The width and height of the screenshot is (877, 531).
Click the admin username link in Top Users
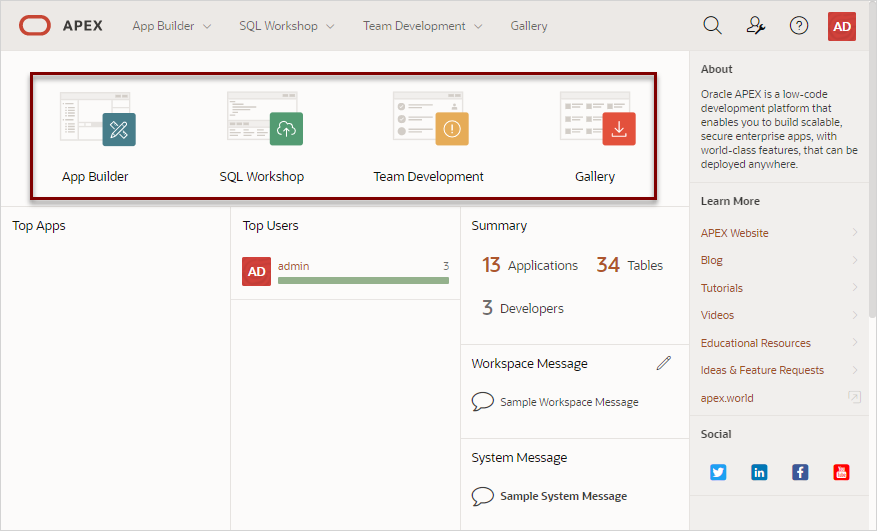click(294, 266)
